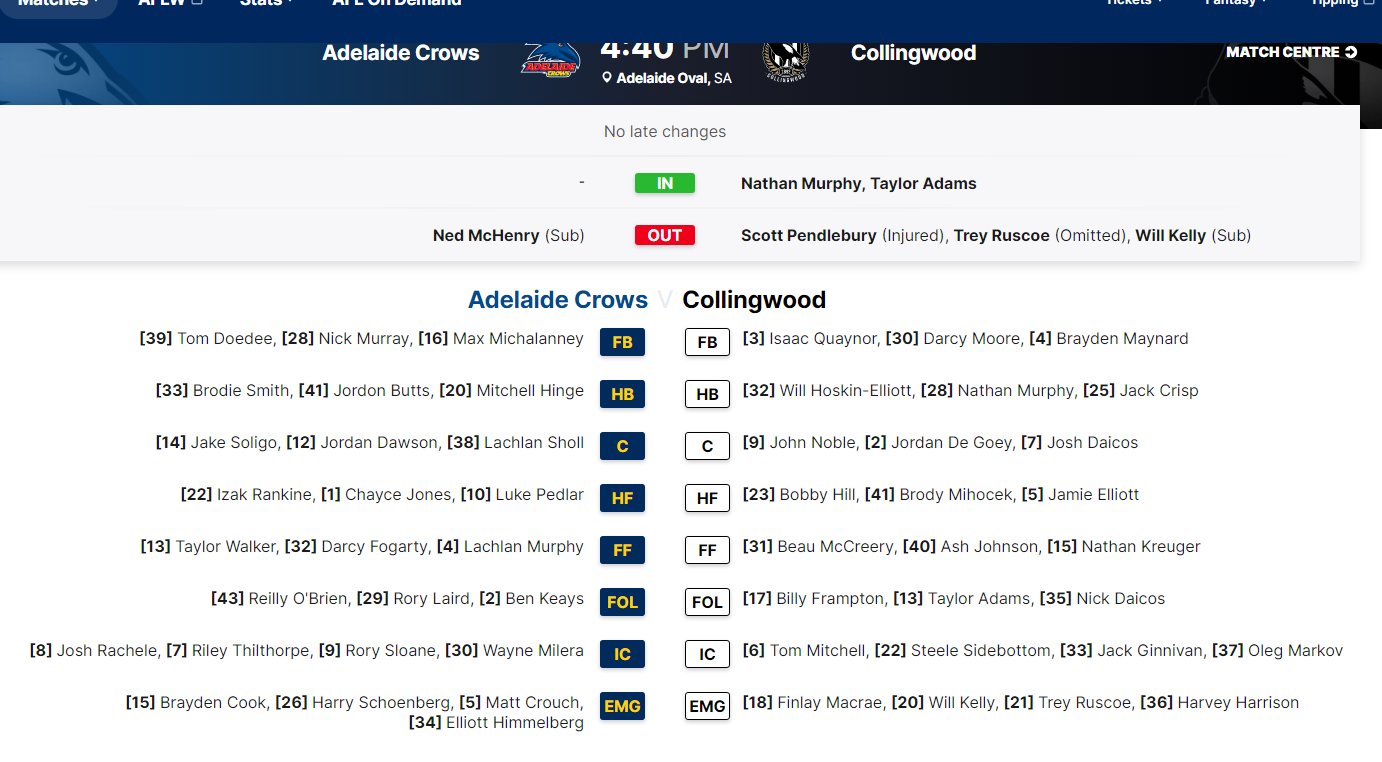
Task: Select player [34] Elliott Himmelberg
Action: click(x=496, y=722)
